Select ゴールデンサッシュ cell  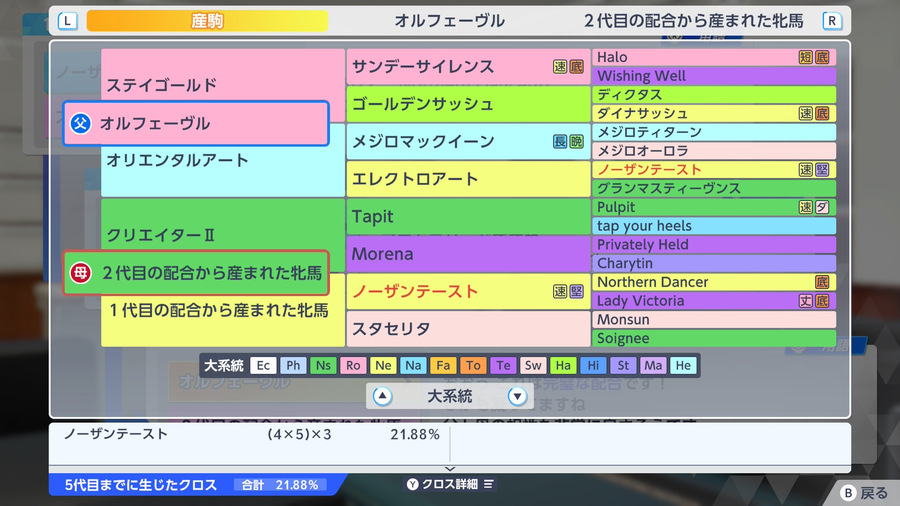tap(468, 104)
